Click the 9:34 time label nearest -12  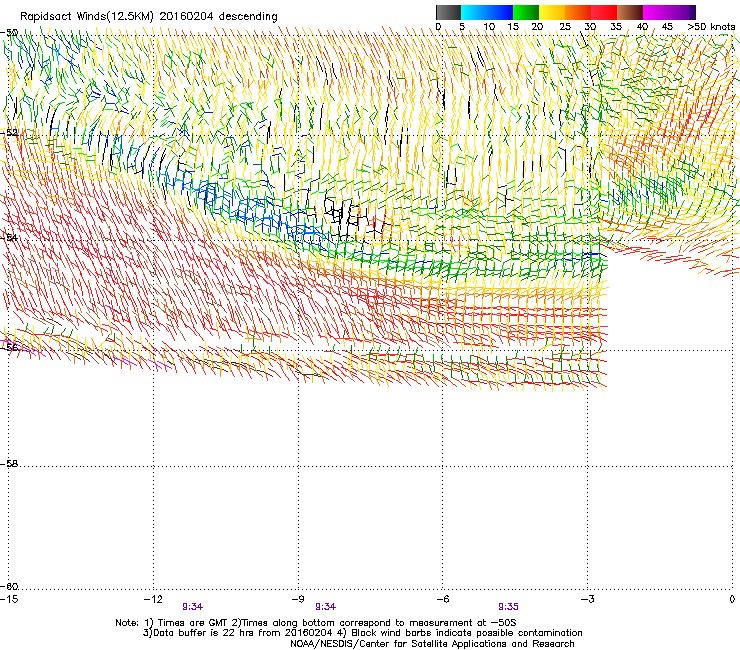pos(193,607)
